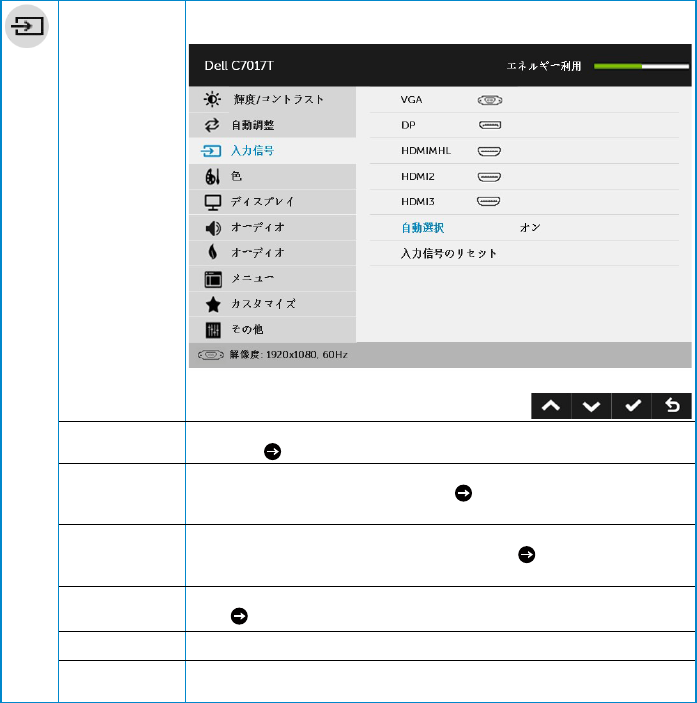Image resolution: width=697 pixels, height=703 pixels.
Task: Confirm with the checkmark button
Action: click(632, 406)
